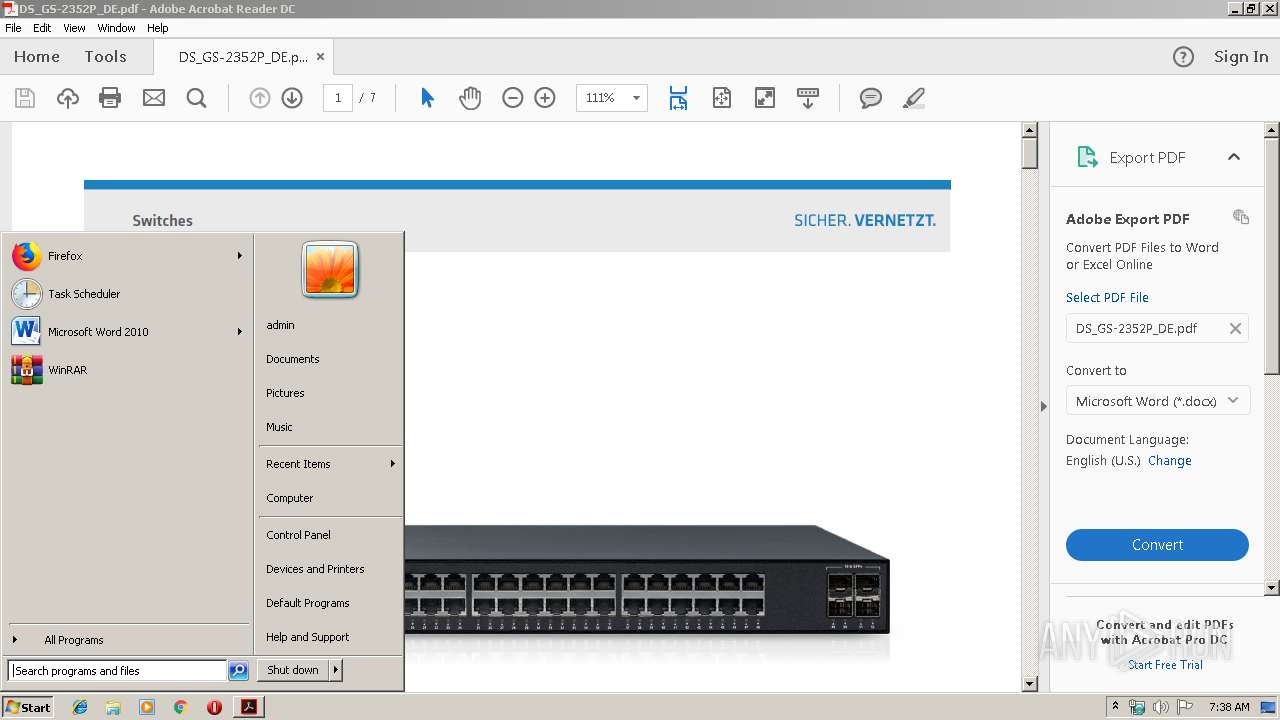
Task: Launch Firefox from Start menu
Action: click(128, 256)
